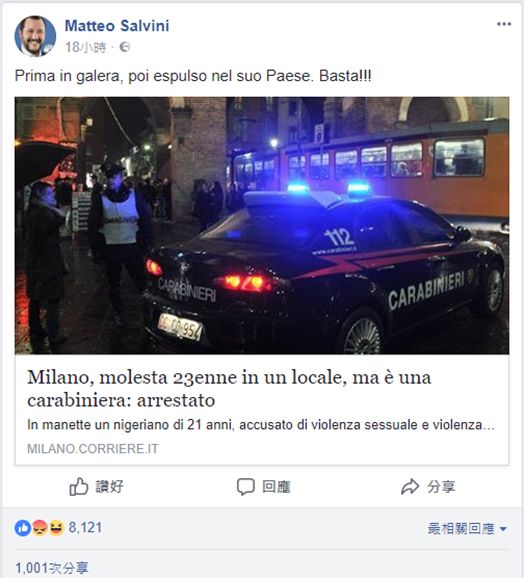Open the Matteo Salvini profile name link

tap(117, 26)
